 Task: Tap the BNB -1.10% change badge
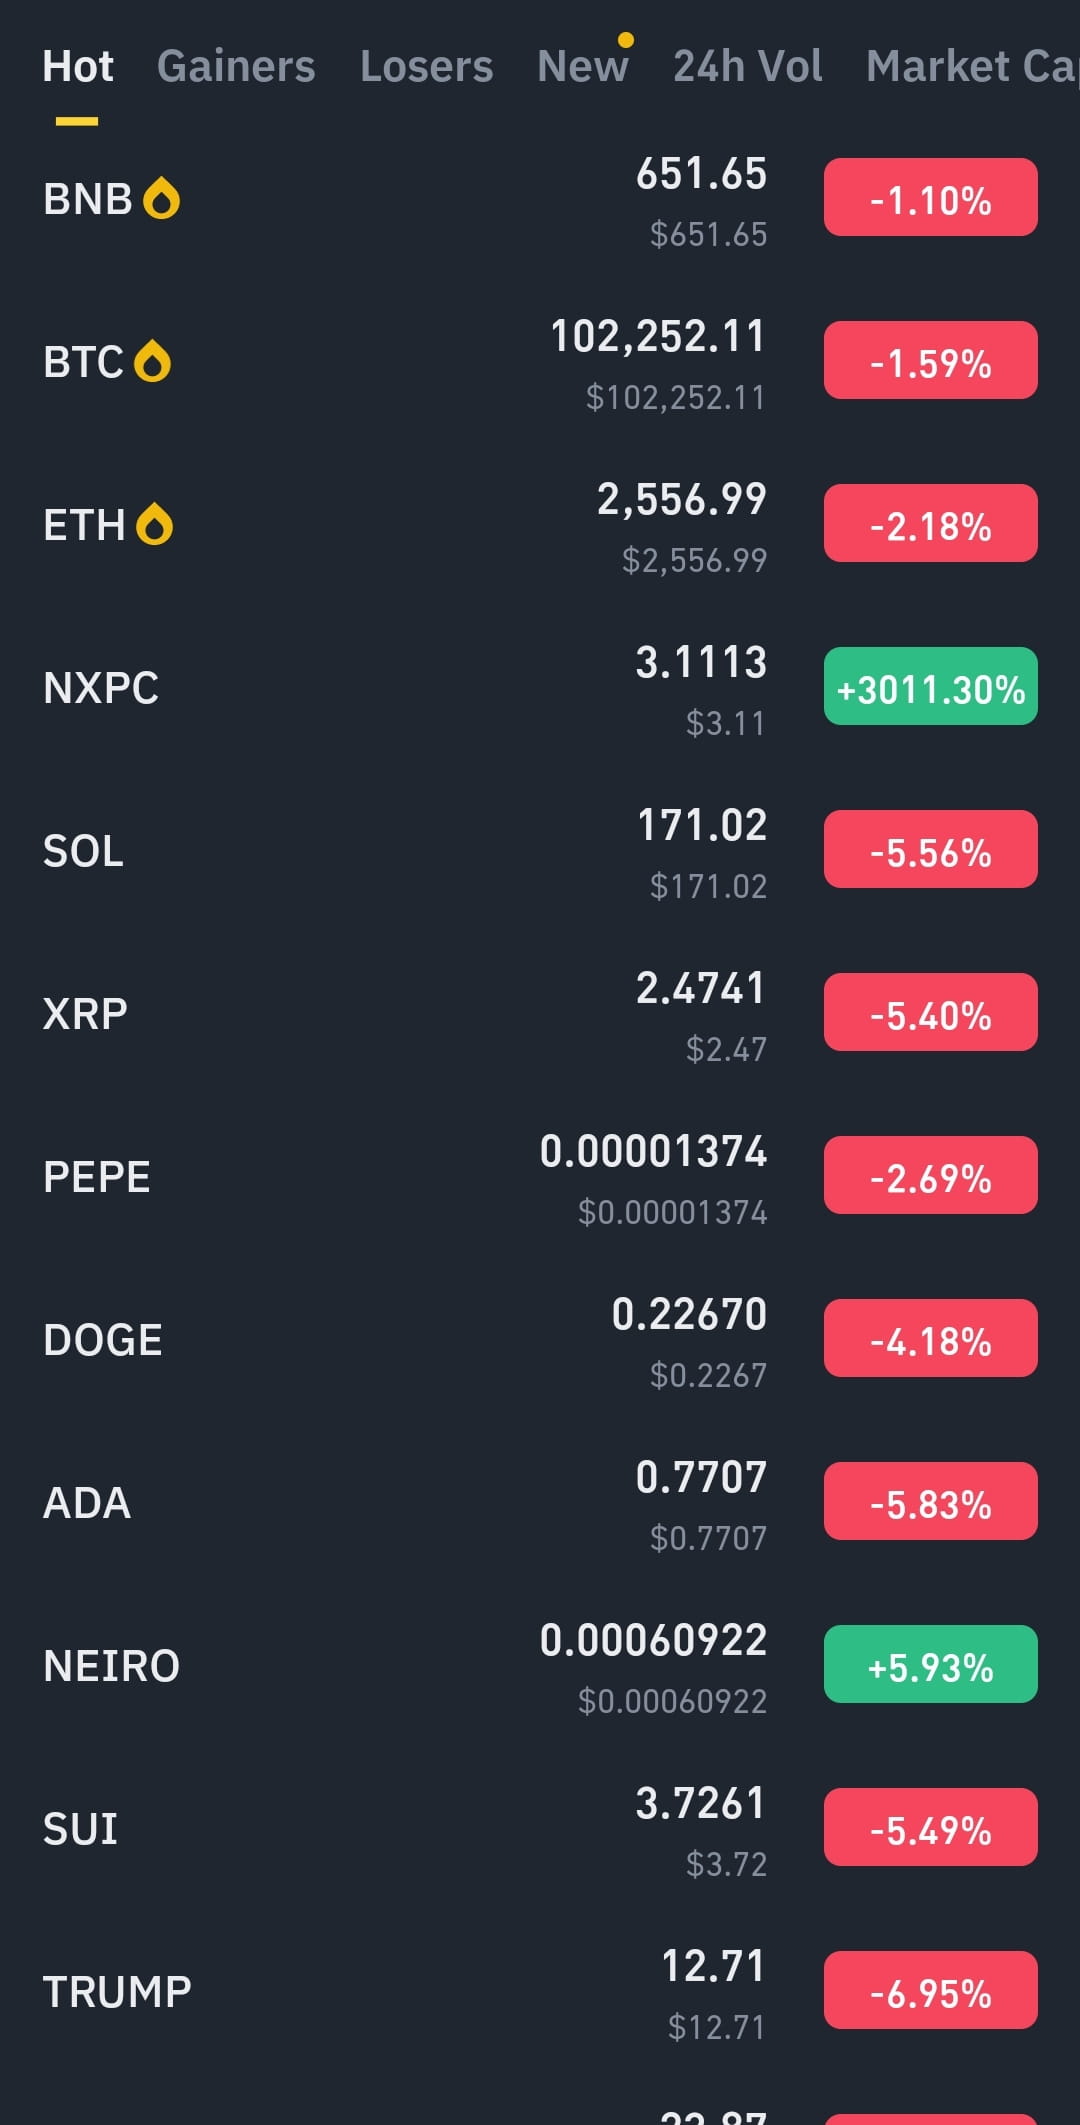click(x=931, y=197)
